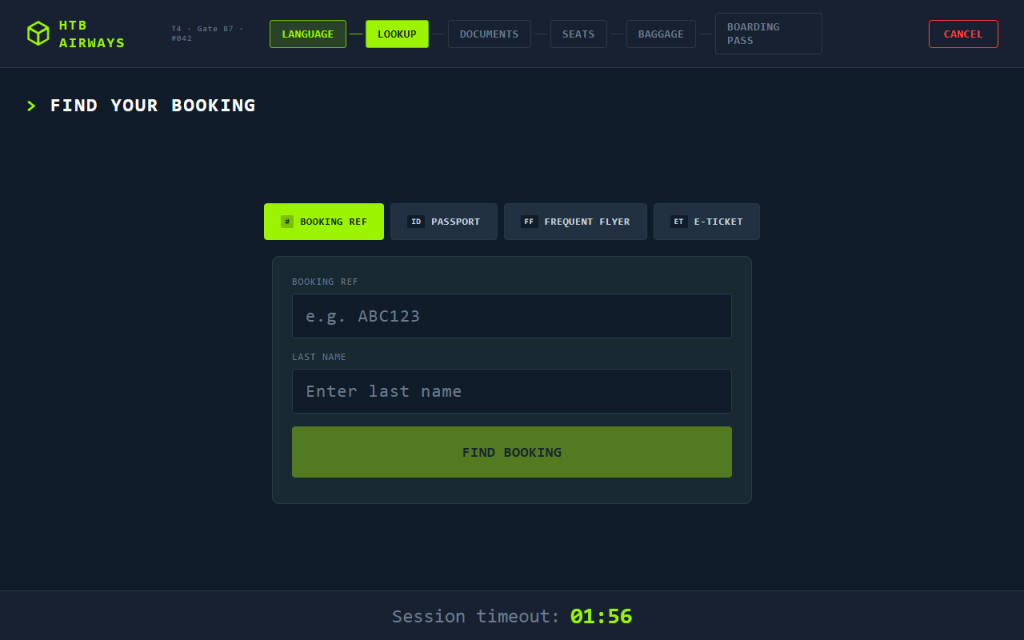Go to the Boarding Pass step

point(769,33)
